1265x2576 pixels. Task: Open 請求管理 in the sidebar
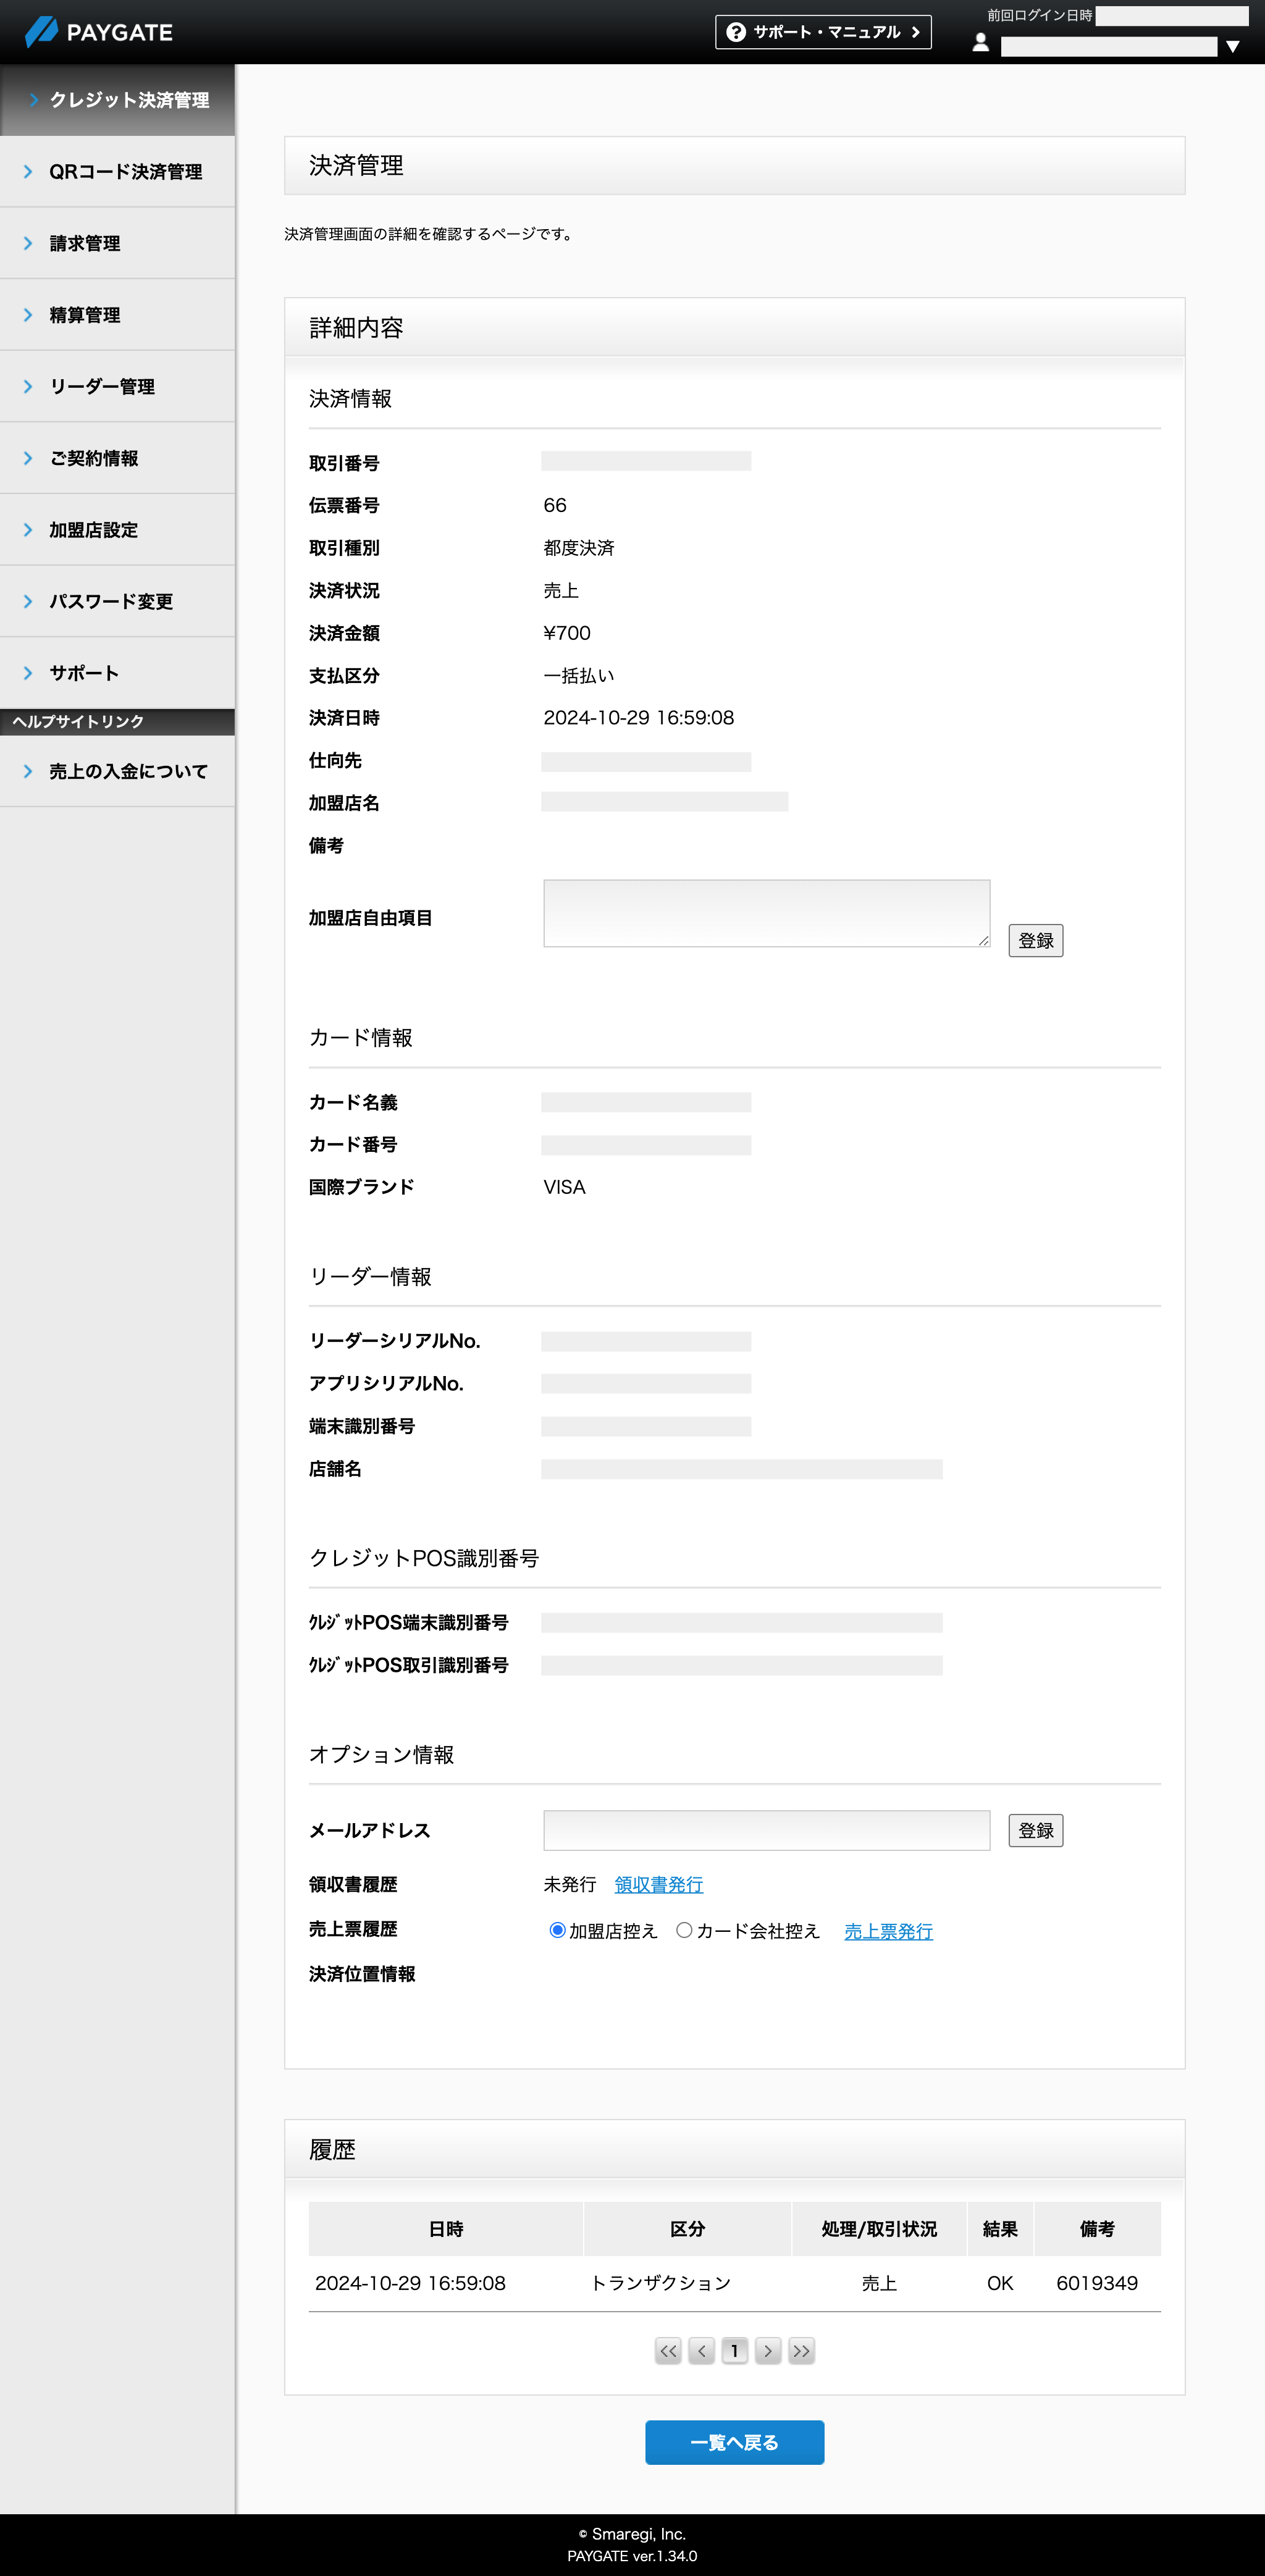point(117,243)
